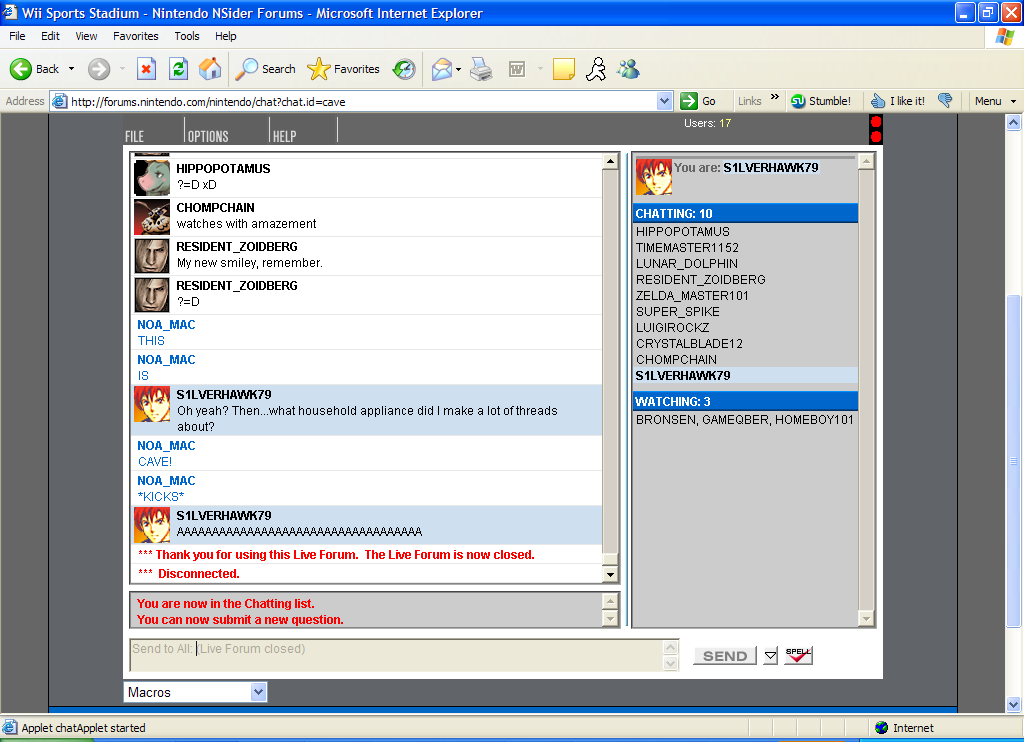Open the Edit menu
Screen dimensions: 1024x743
[x=50, y=36]
